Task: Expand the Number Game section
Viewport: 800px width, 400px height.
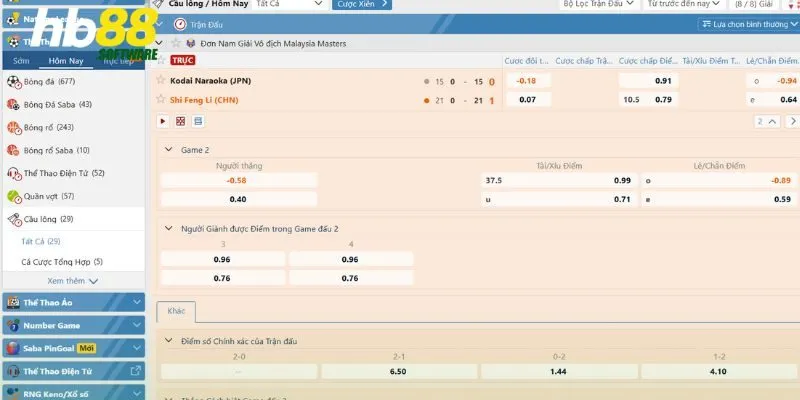Action: point(72,325)
